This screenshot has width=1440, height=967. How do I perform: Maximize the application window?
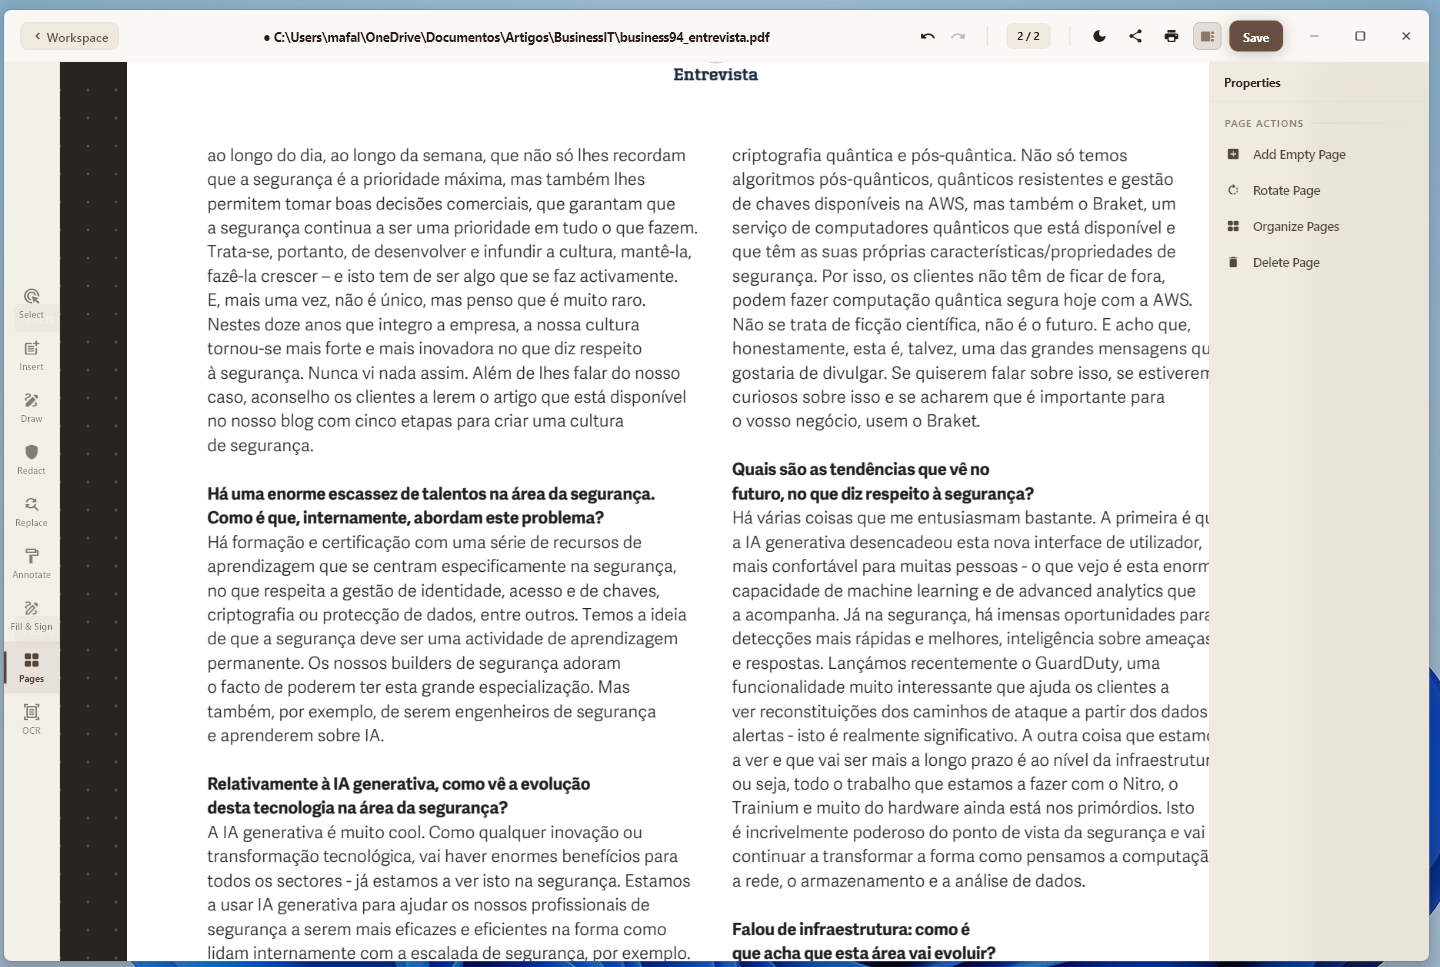[1360, 36]
